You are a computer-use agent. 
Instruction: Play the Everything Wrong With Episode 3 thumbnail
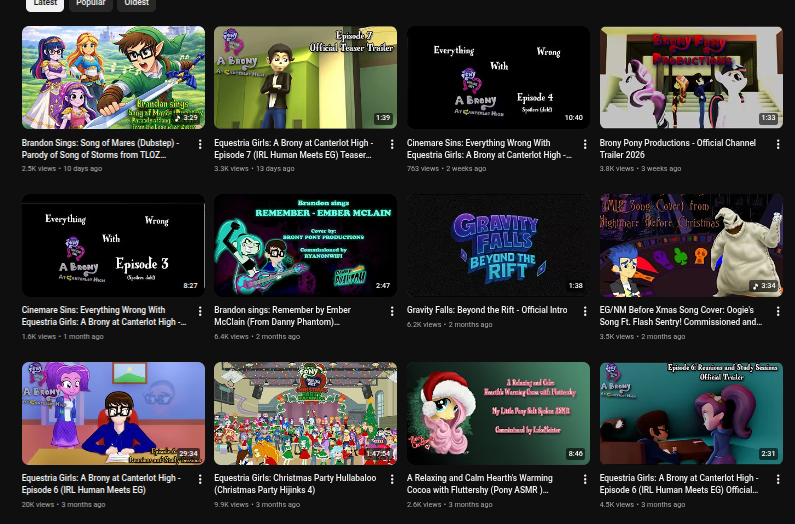(x=113, y=246)
